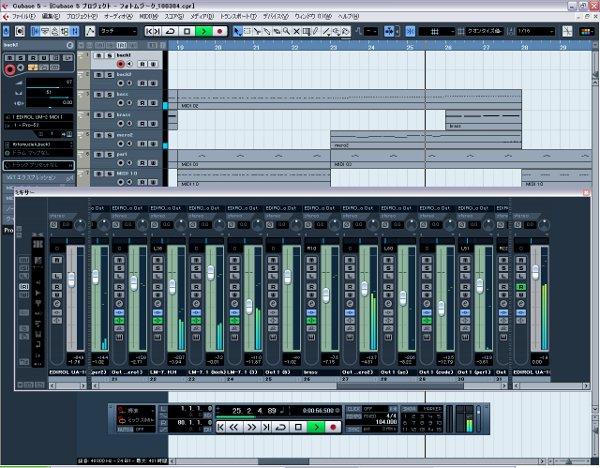Viewport: 600px width, 468px height.
Task: Click bar 22 on the ruler
Action: (x=295, y=47)
